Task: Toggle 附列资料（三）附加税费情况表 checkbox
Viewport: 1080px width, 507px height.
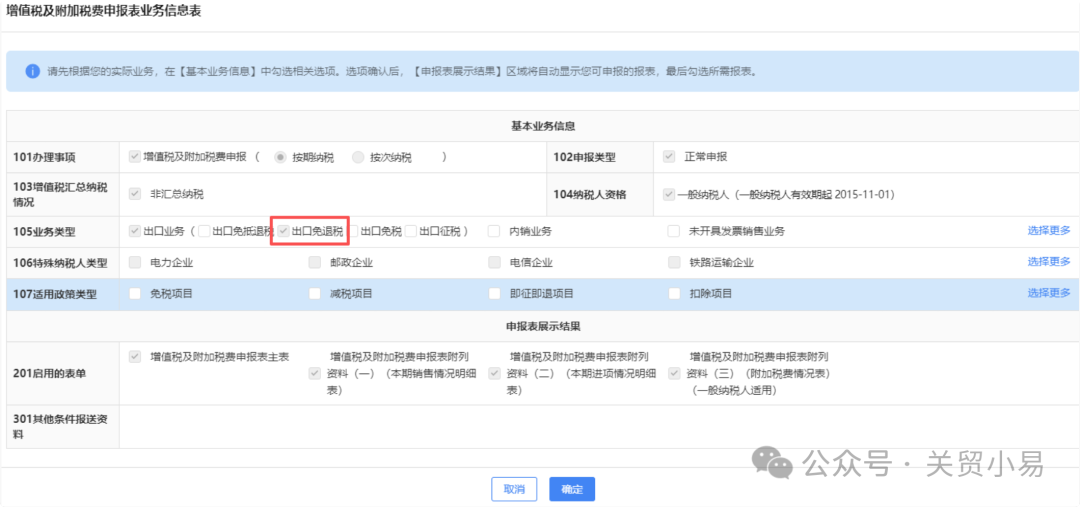Action: (x=674, y=373)
